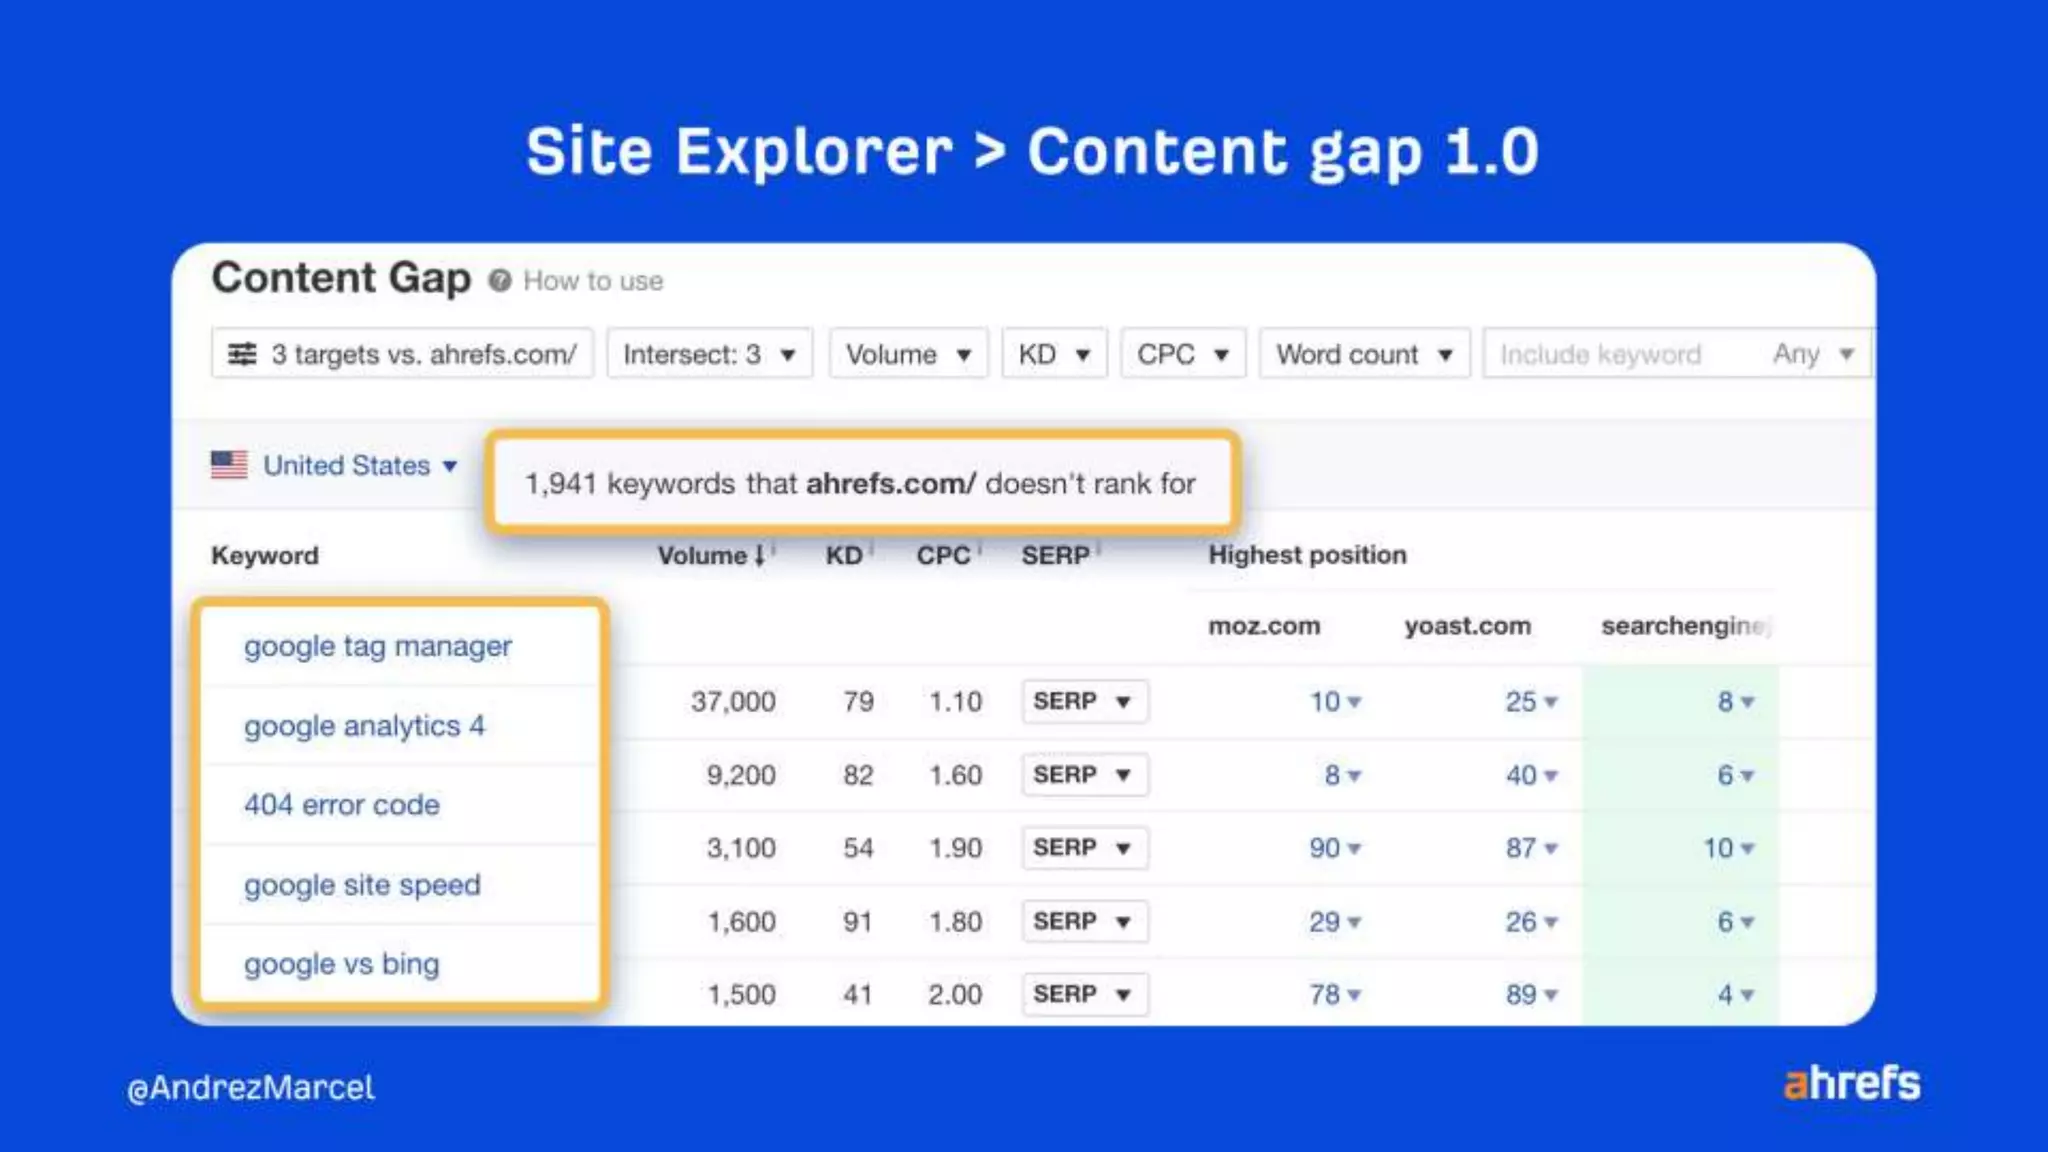The height and width of the screenshot is (1152, 2048).
Task: Click searchengine position 6 in 1,600 row
Action: (x=1736, y=921)
